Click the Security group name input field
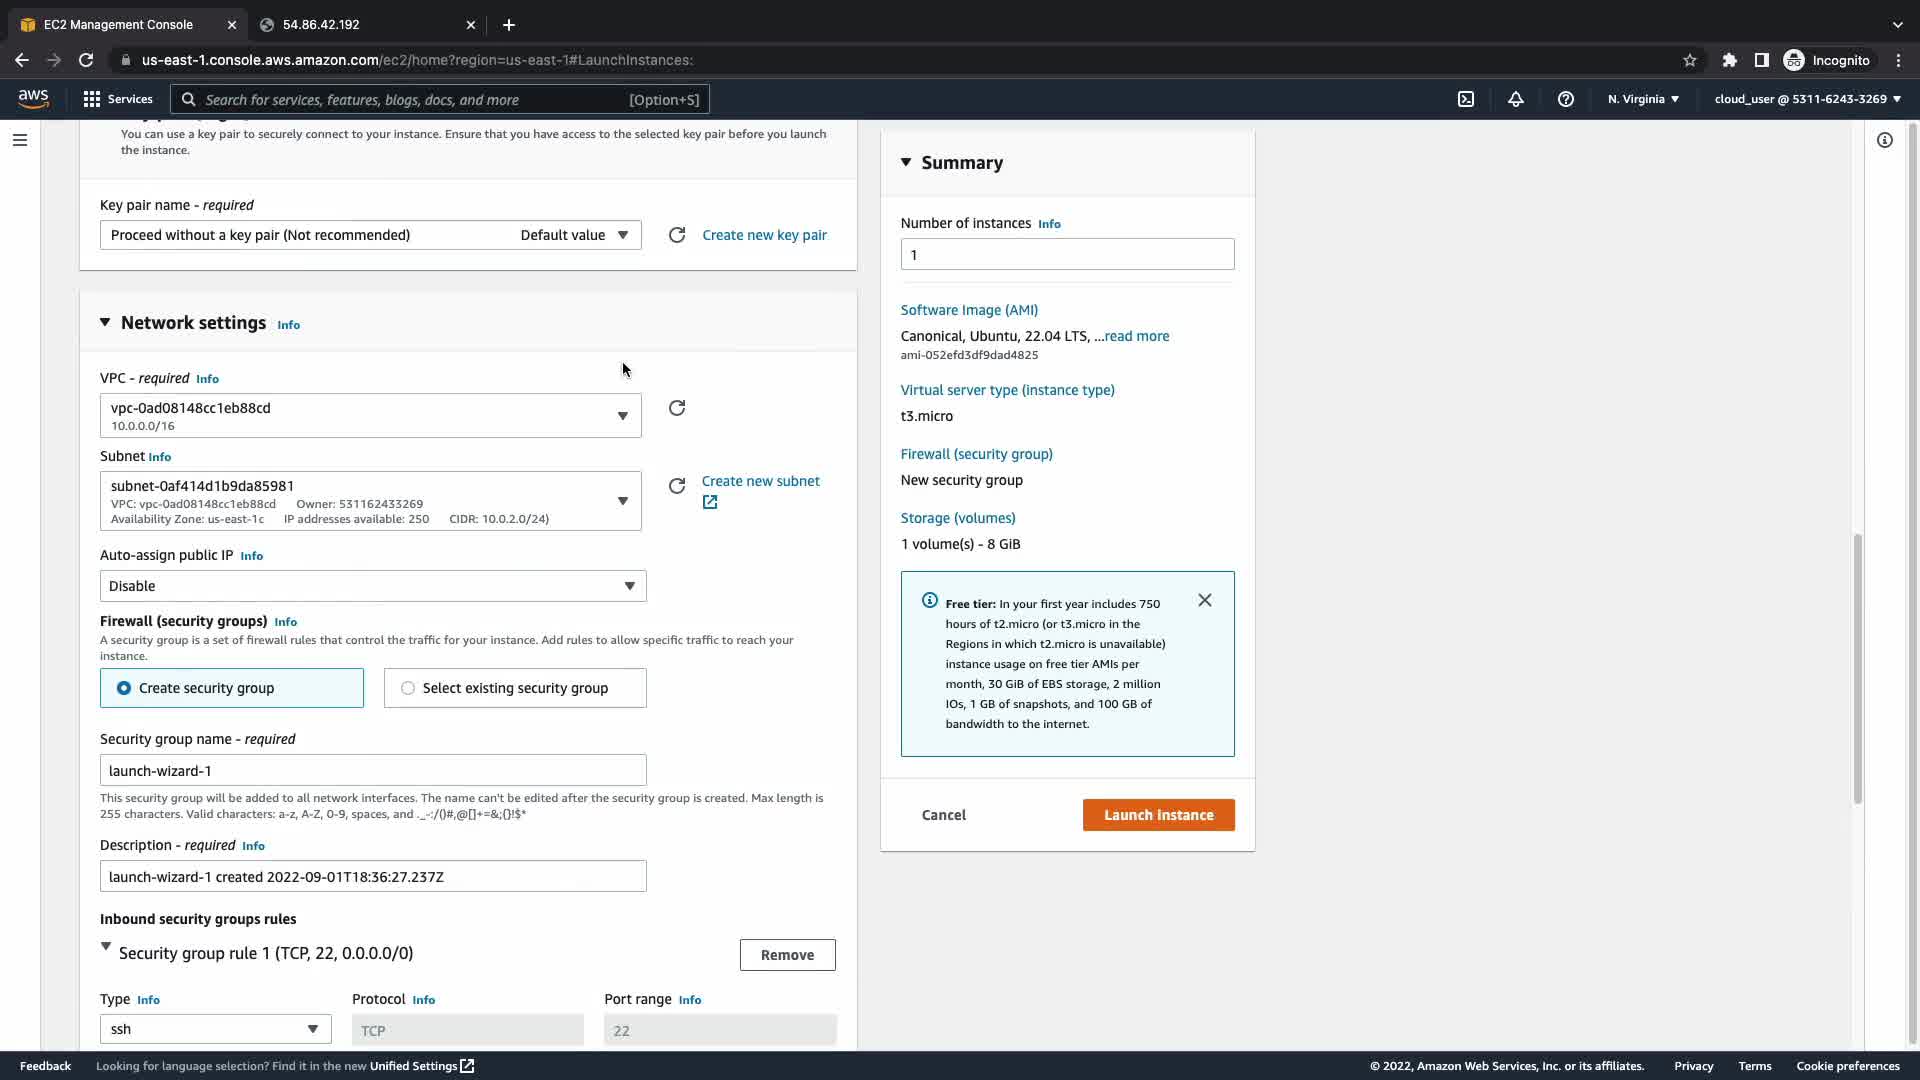 [373, 771]
